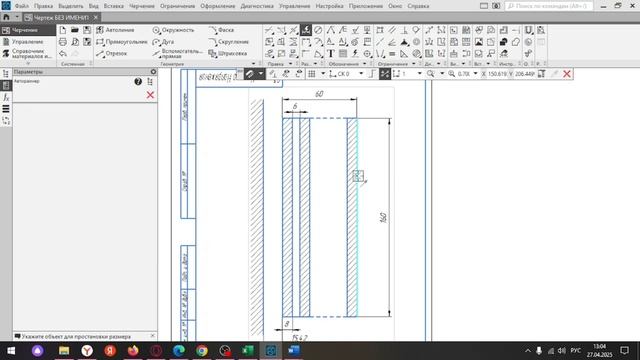Expand the tool set list chevron below Справочник
The height and width of the screenshot is (360, 640).
[x=28, y=64]
